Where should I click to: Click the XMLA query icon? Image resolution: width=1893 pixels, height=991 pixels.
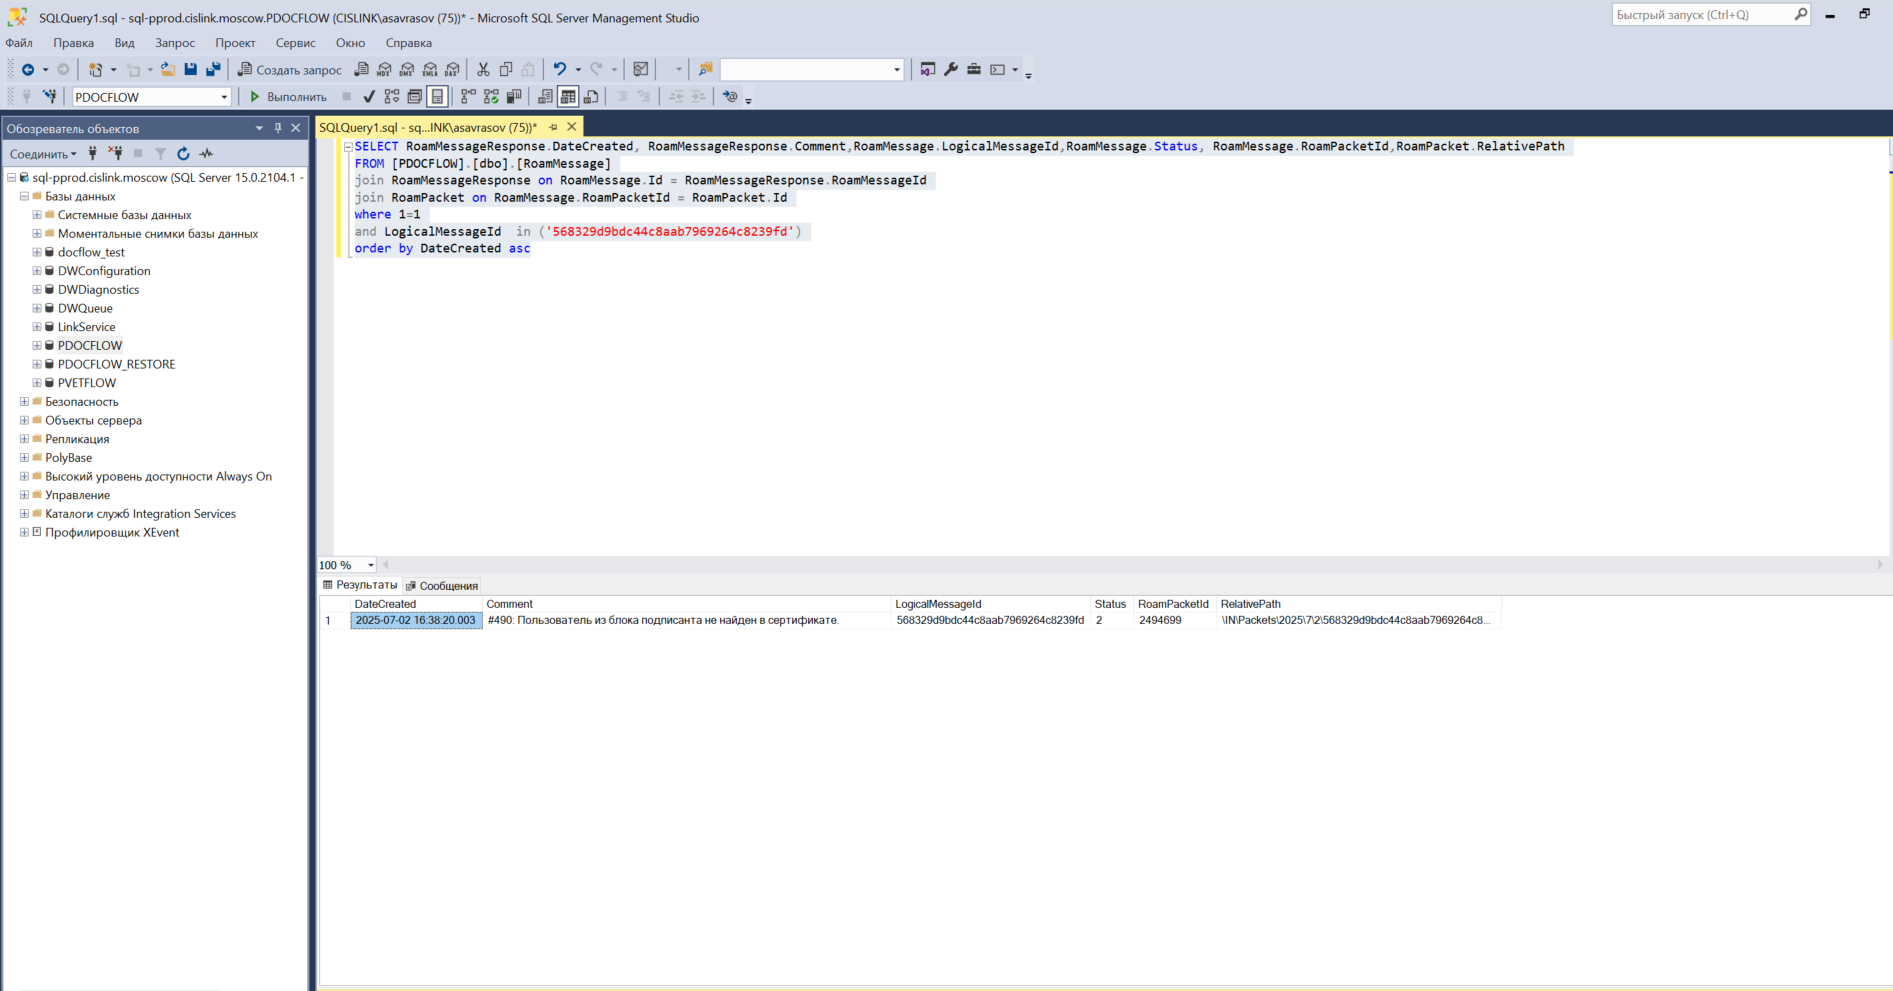430,69
